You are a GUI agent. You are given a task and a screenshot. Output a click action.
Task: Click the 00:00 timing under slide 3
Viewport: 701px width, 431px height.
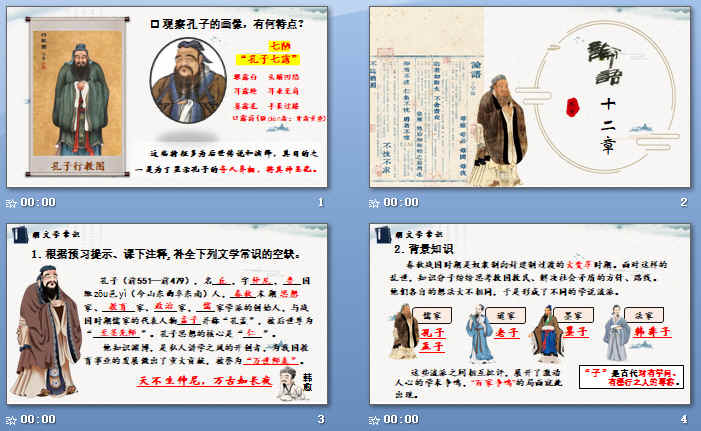[x=38, y=419]
